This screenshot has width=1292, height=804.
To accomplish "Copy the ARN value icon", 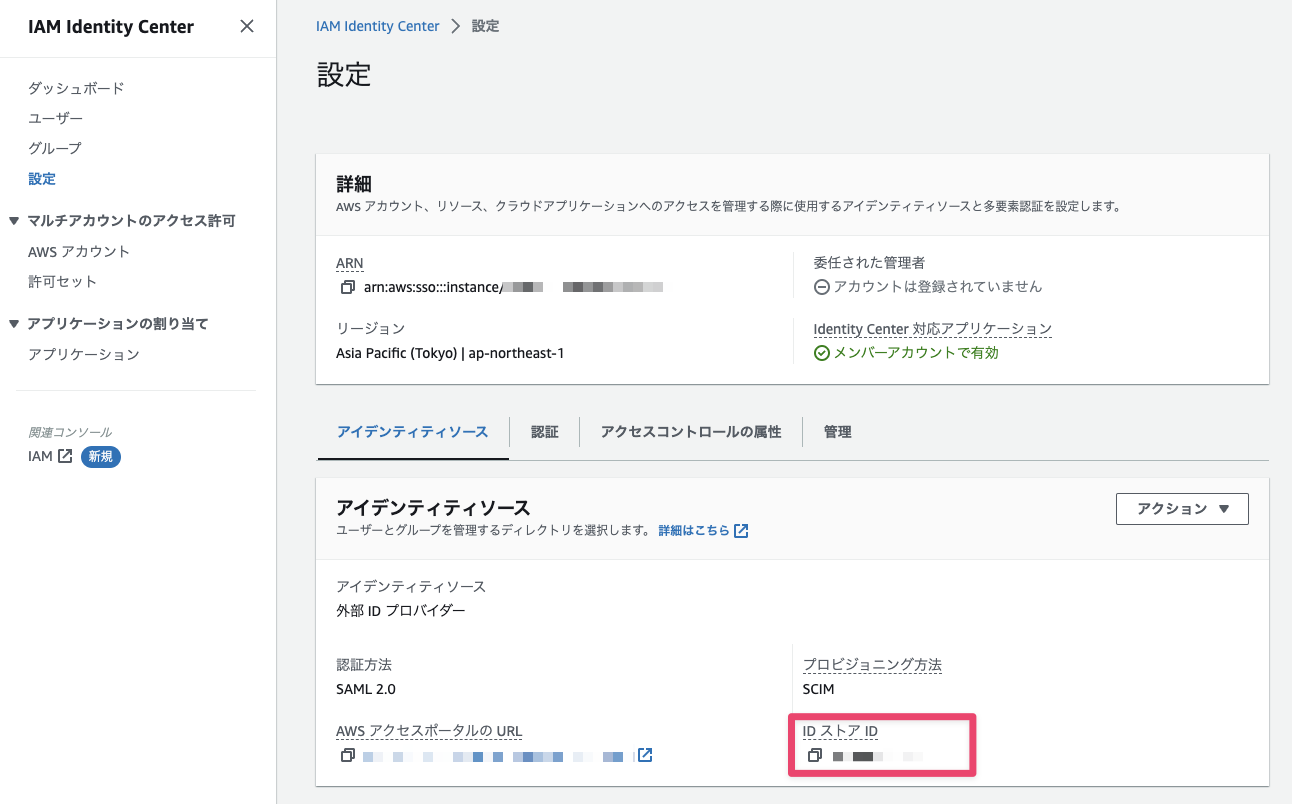I will [x=347, y=287].
